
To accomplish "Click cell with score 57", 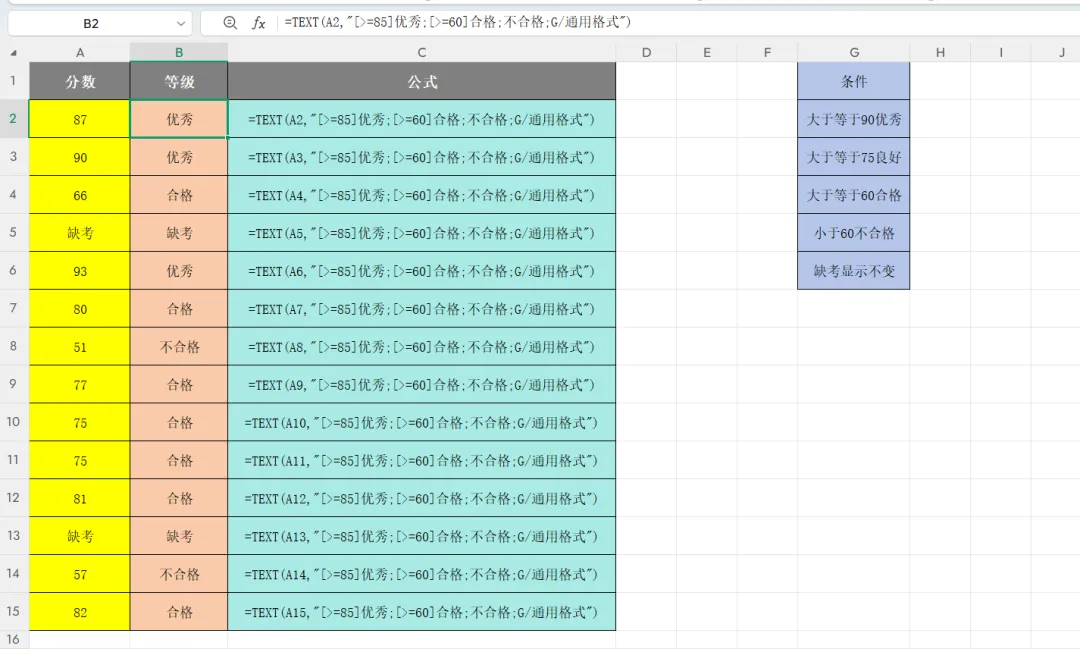I will click(80, 574).
